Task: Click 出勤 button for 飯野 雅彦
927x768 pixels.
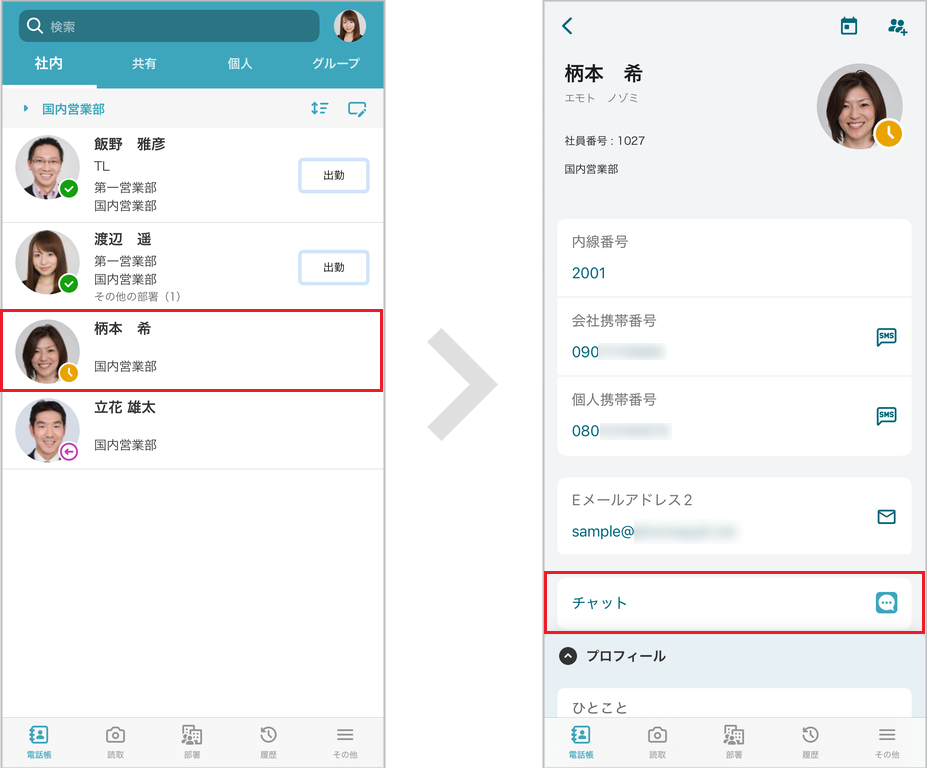Action: (x=334, y=175)
